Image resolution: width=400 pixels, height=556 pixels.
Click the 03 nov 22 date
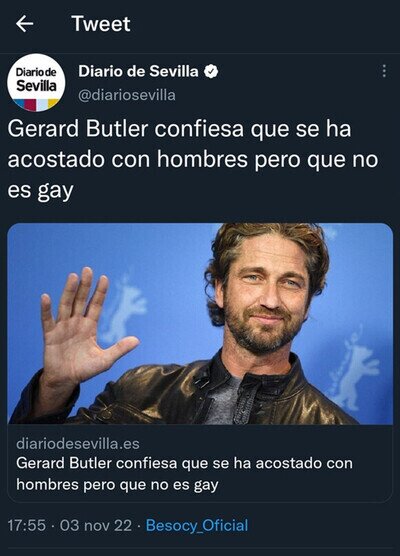click(x=96, y=525)
